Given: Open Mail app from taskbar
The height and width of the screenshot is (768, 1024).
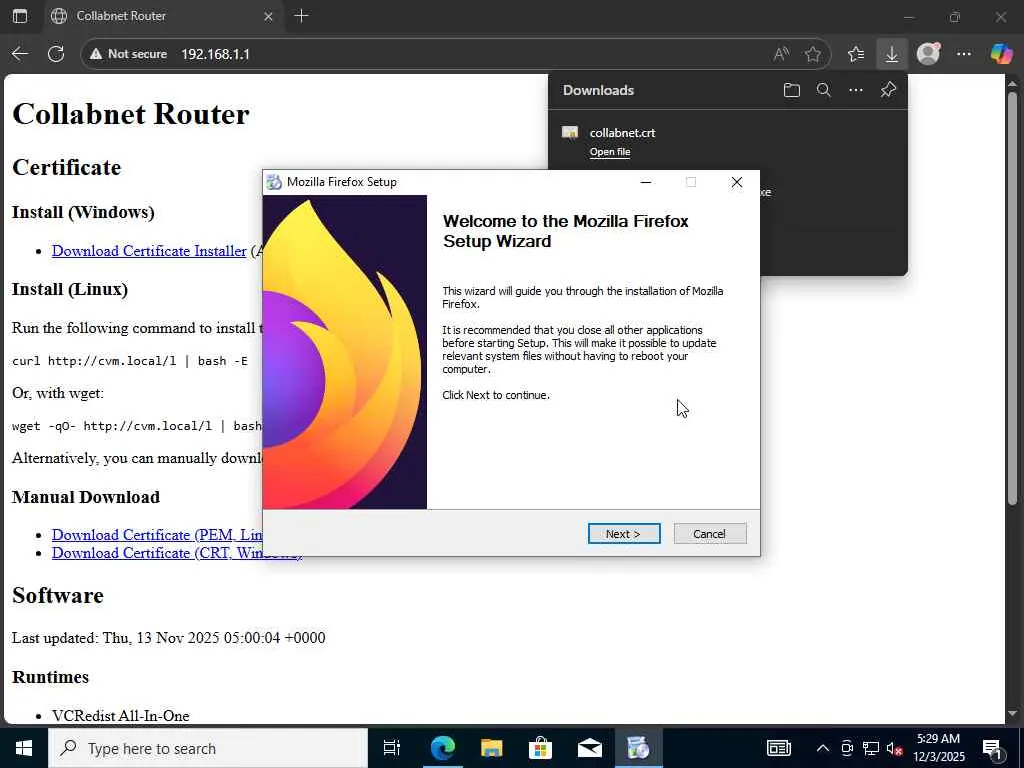Looking at the screenshot, I should click(589, 748).
